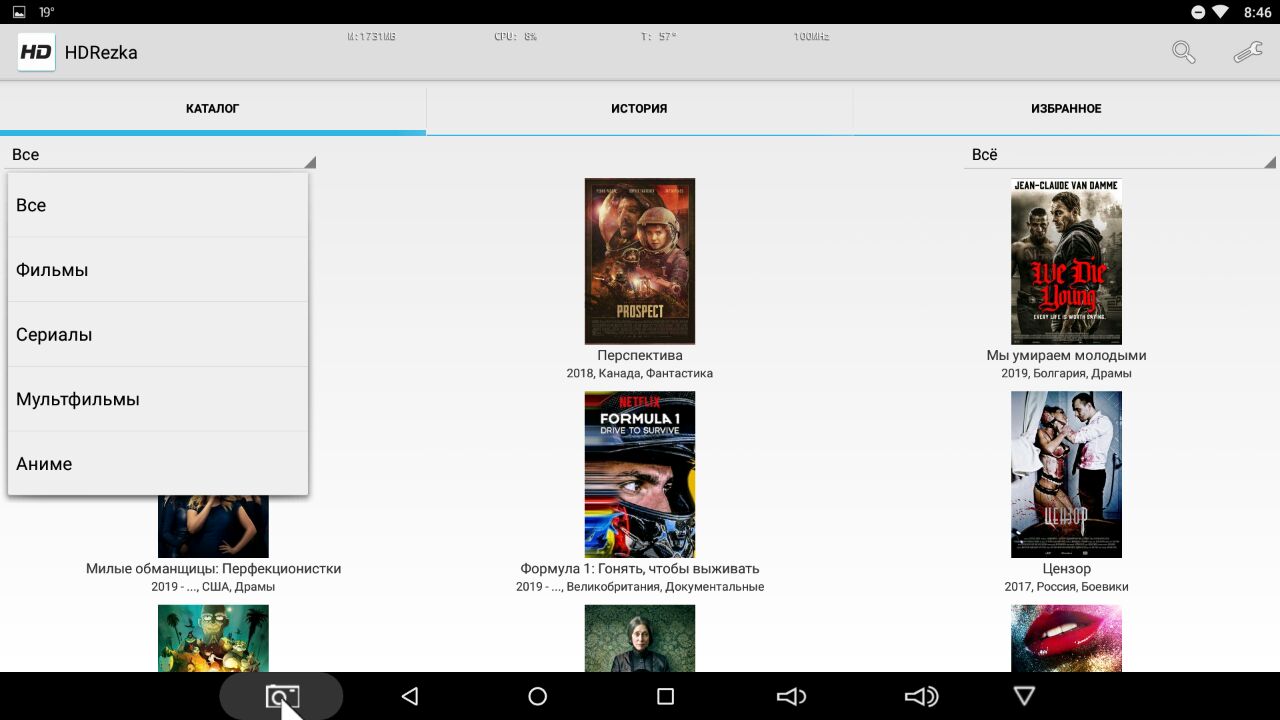1280x720 pixels.
Task: Open 'Милые обманщицы: Перфекционистки' title
Action: [213, 569]
